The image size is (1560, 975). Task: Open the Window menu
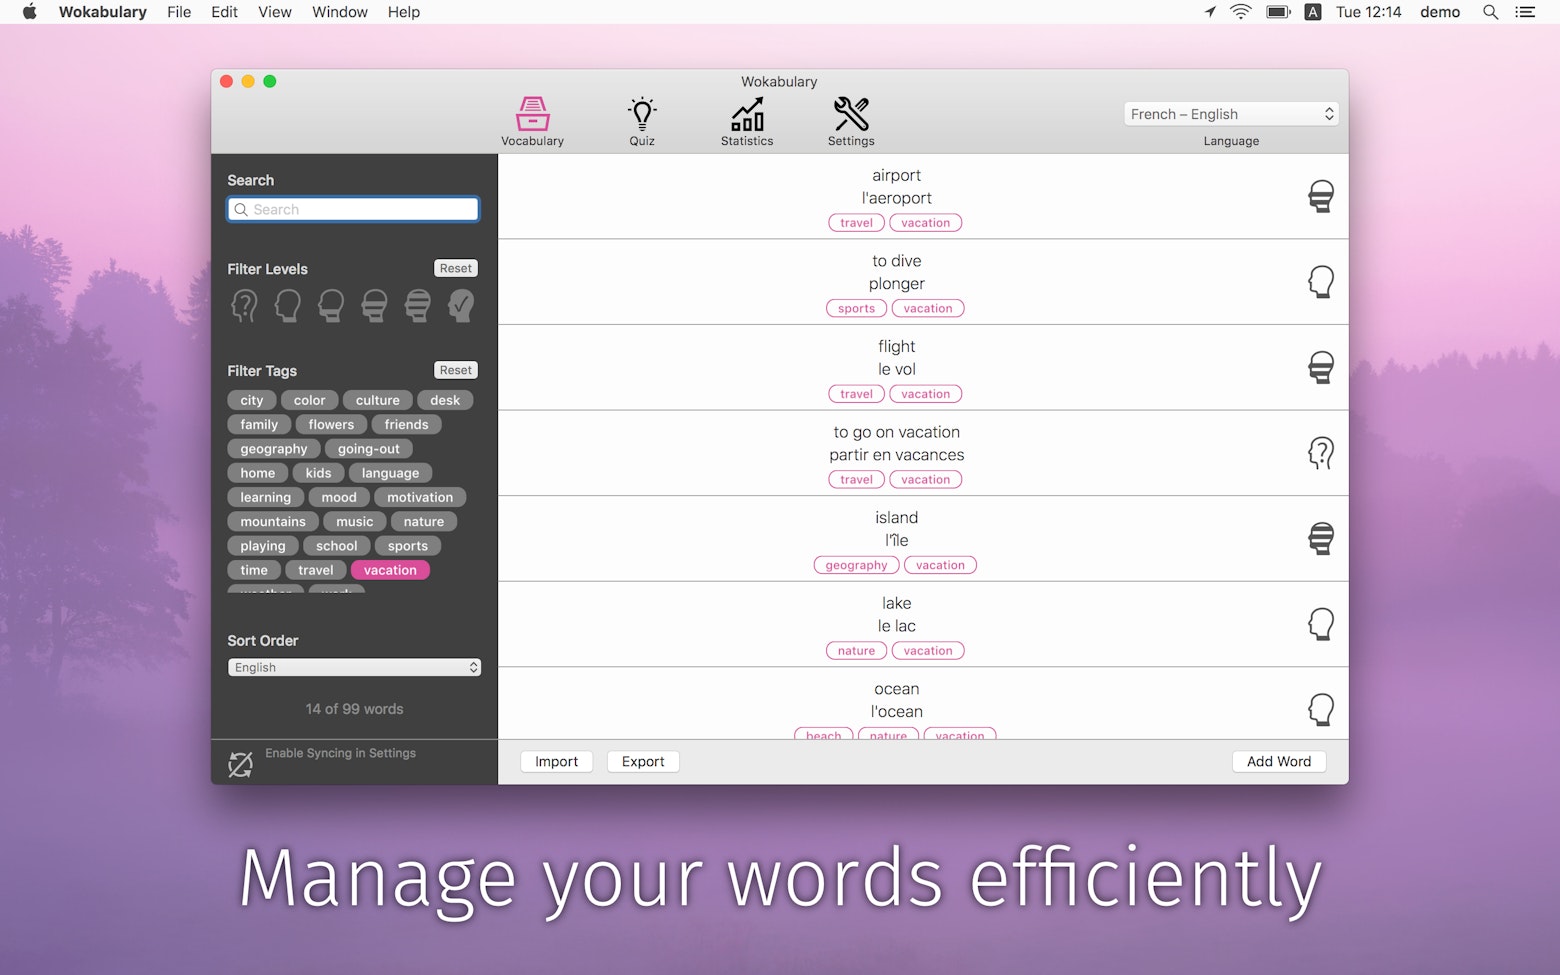tap(340, 12)
